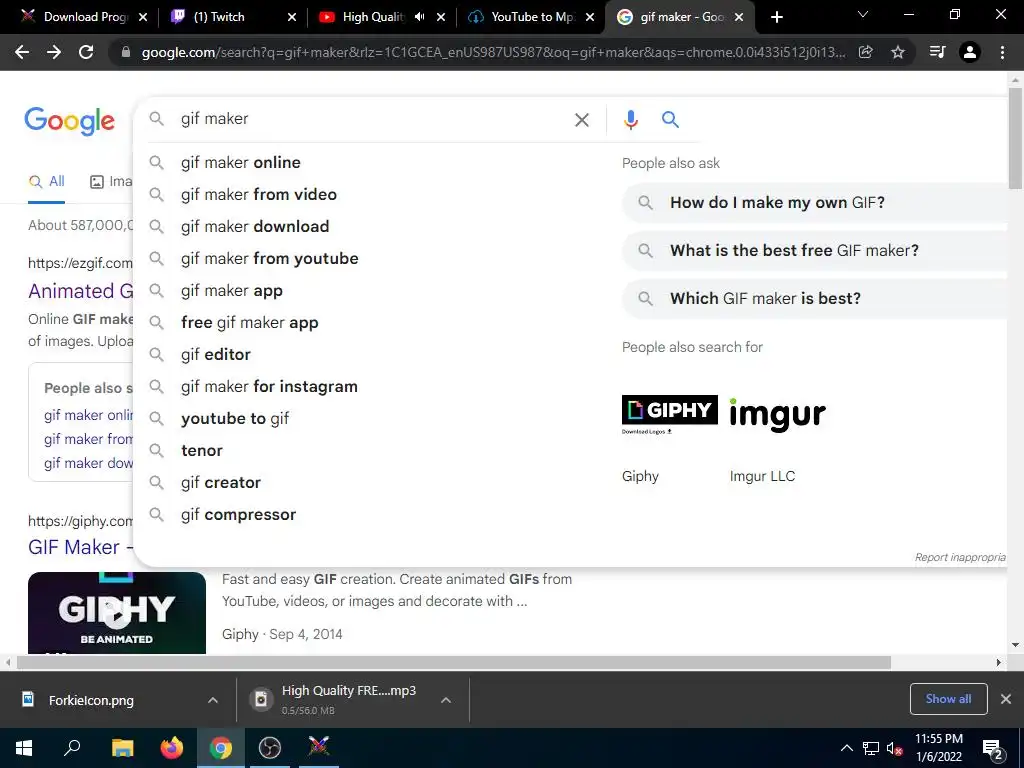Expand ForkieIcon.png download options
This screenshot has height=768, width=1024.
(x=213, y=700)
